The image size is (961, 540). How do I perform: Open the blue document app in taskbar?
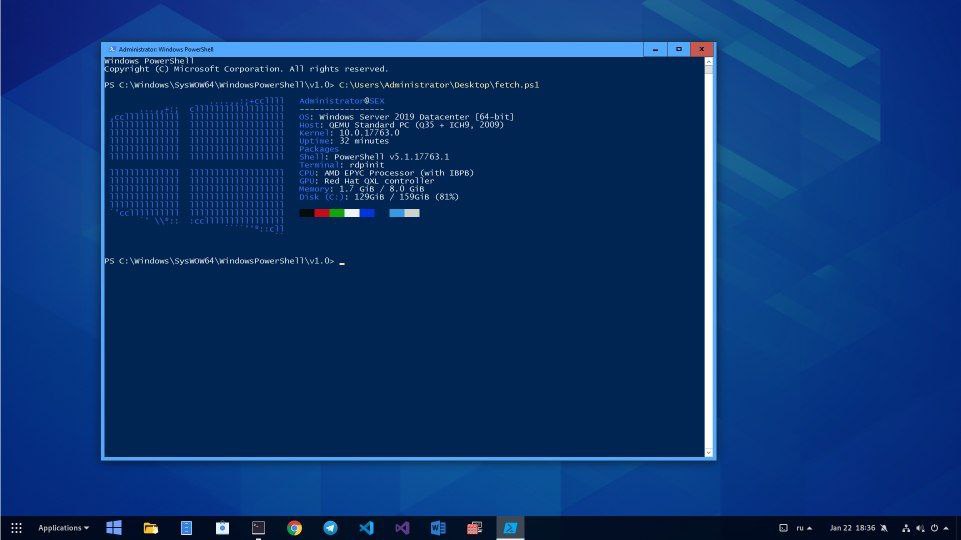(x=186, y=528)
